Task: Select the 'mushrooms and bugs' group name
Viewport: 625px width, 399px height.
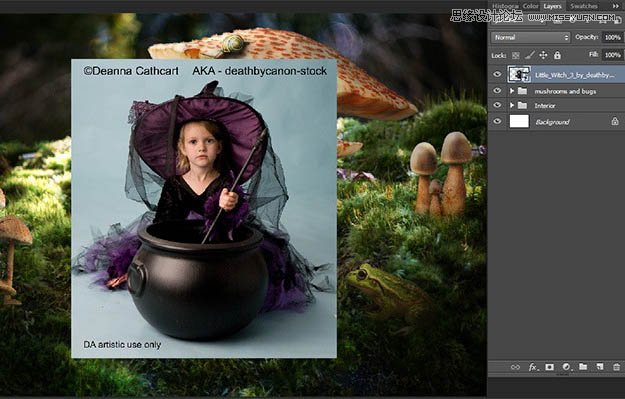Action: [565, 91]
